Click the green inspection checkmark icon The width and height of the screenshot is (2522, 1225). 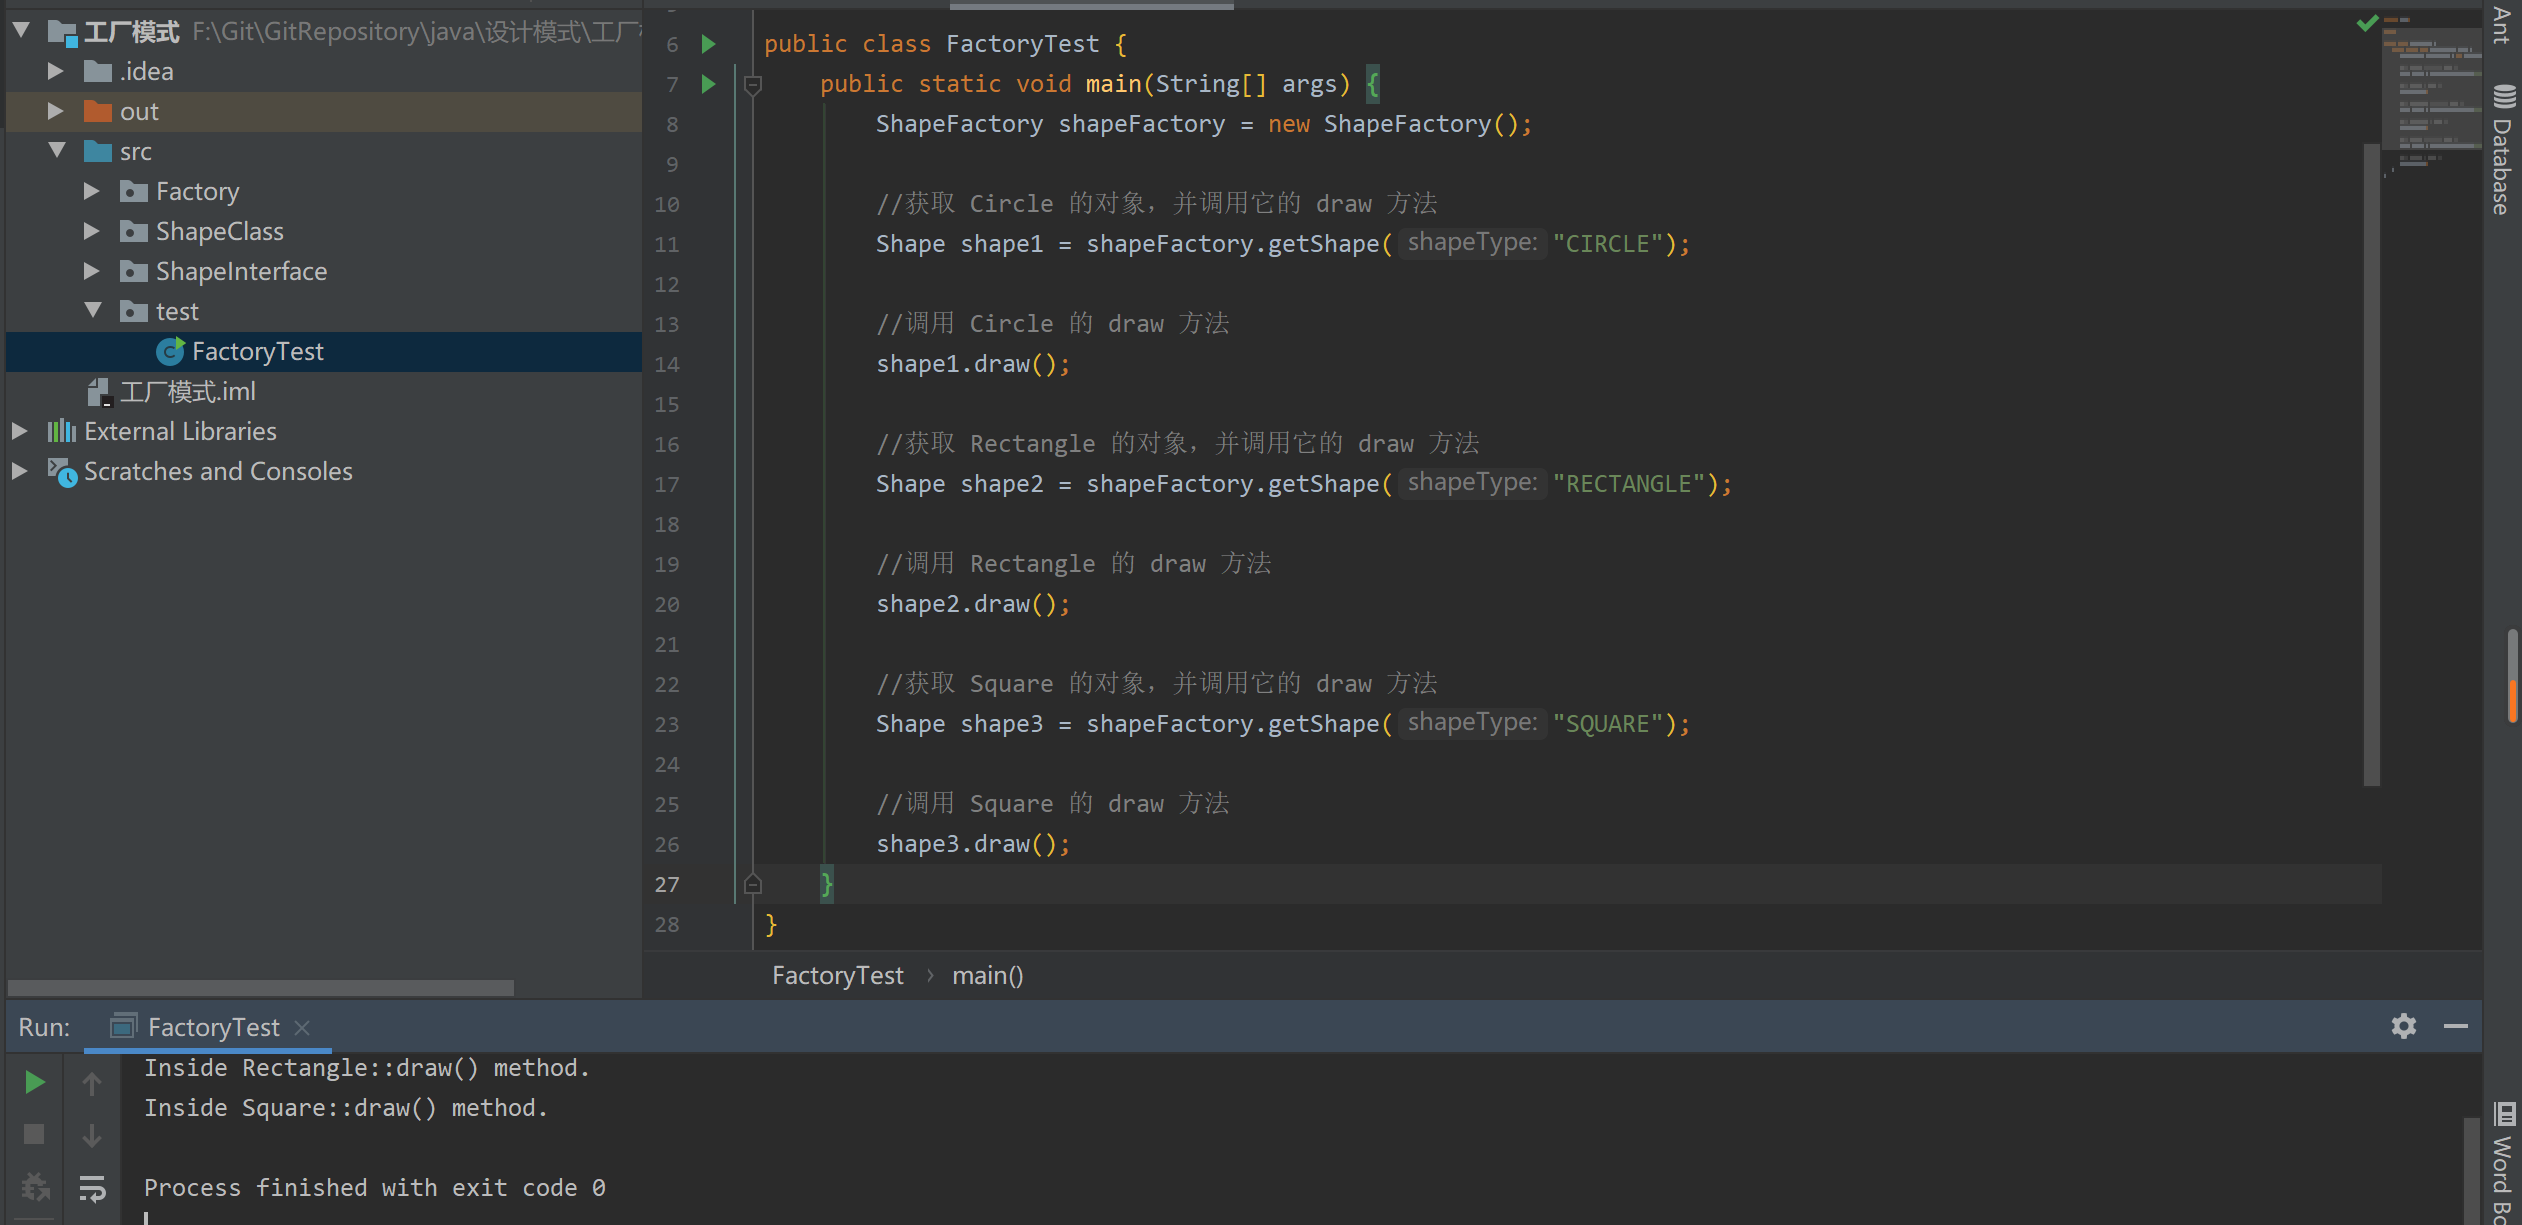coord(2367,22)
